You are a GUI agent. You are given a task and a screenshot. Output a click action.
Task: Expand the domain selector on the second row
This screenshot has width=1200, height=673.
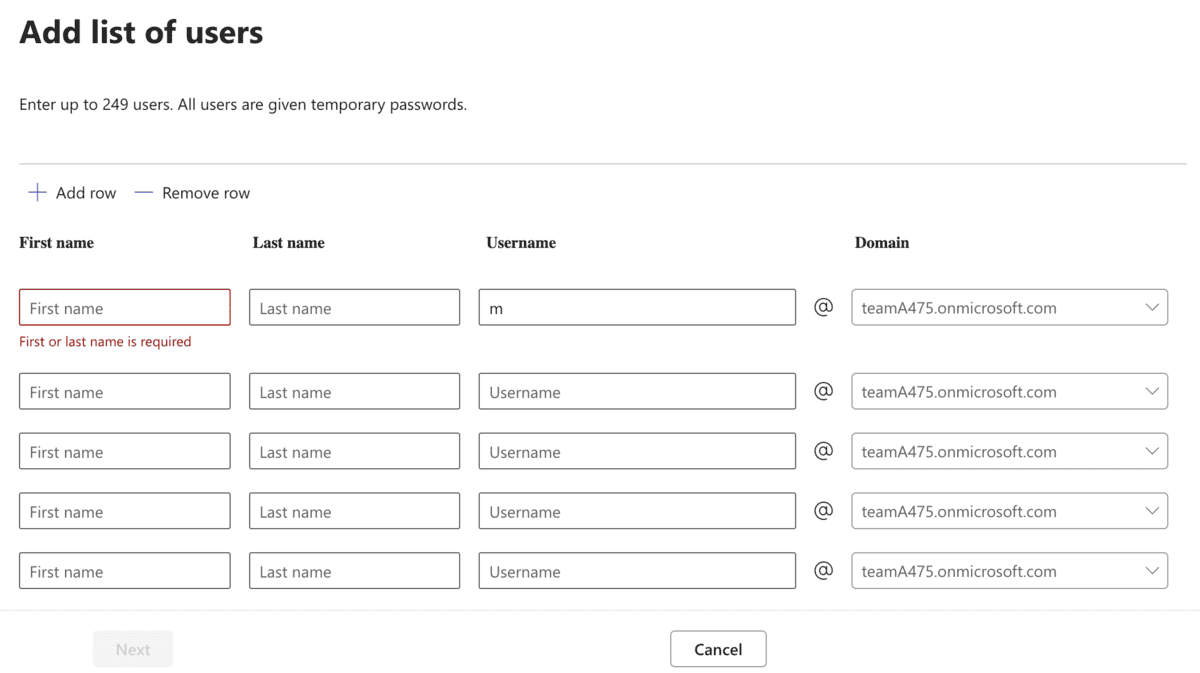click(x=1152, y=391)
